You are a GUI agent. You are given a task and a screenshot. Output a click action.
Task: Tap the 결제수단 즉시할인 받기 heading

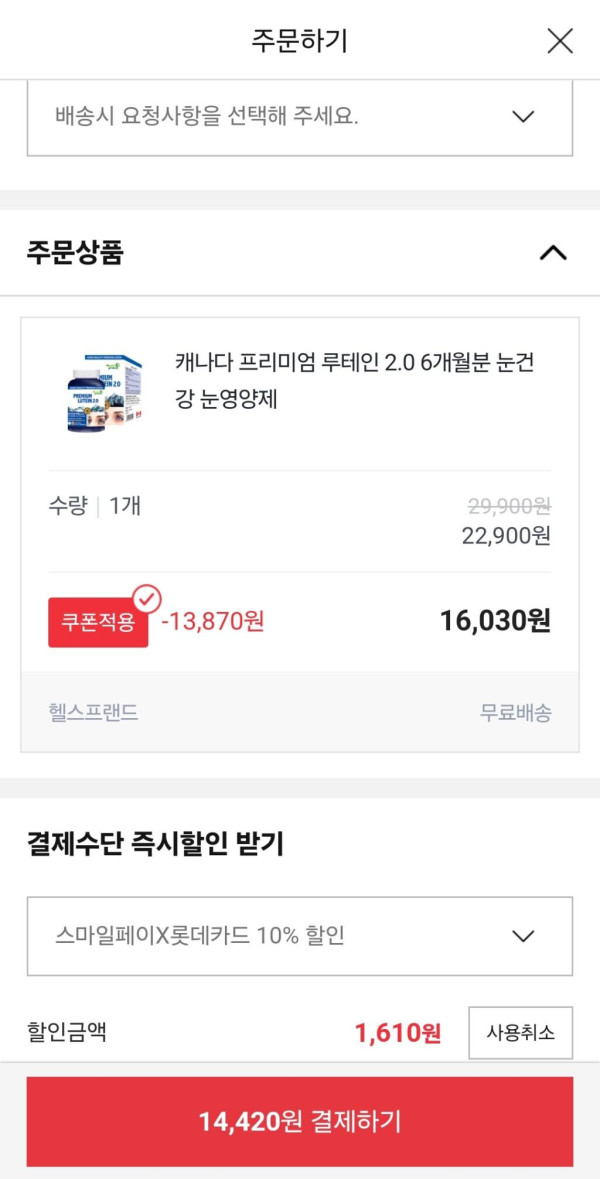[x=155, y=844]
